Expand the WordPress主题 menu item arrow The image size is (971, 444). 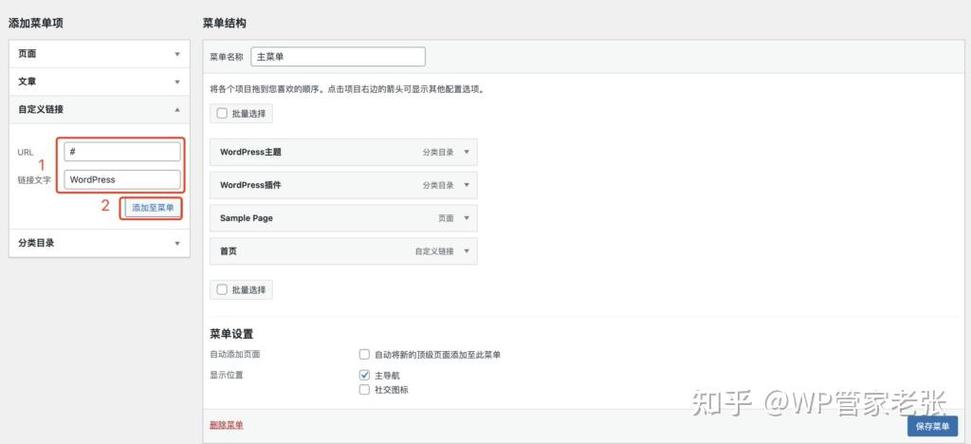point(467,152)
